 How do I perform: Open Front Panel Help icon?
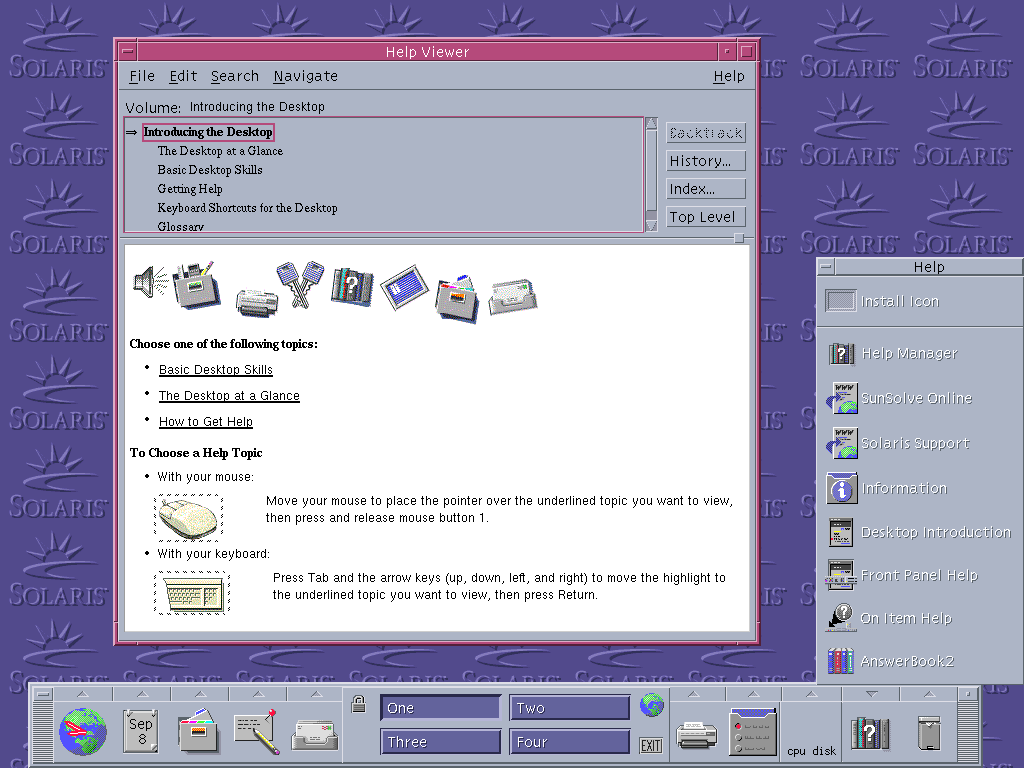841,575
